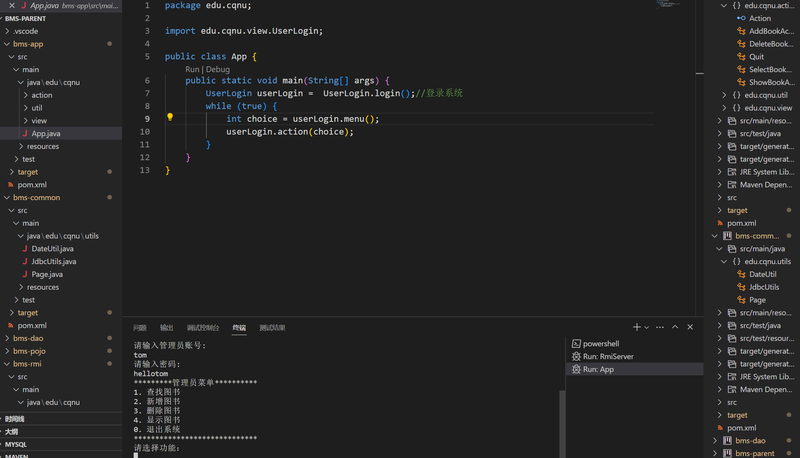This screenshot has width=800, height=458.
Task: Click the debug icon of Run: App
Action: (x=576, y=369)
